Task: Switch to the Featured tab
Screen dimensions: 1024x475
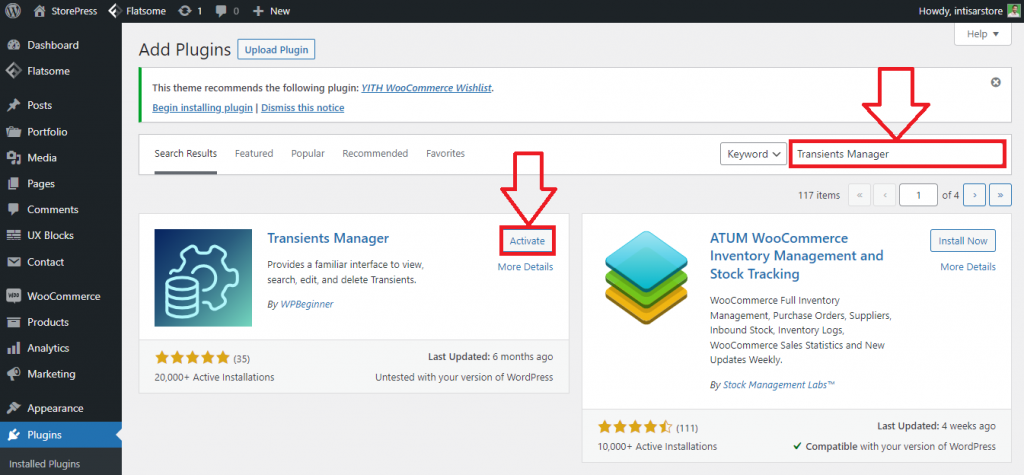Action: tap(254, 154)
